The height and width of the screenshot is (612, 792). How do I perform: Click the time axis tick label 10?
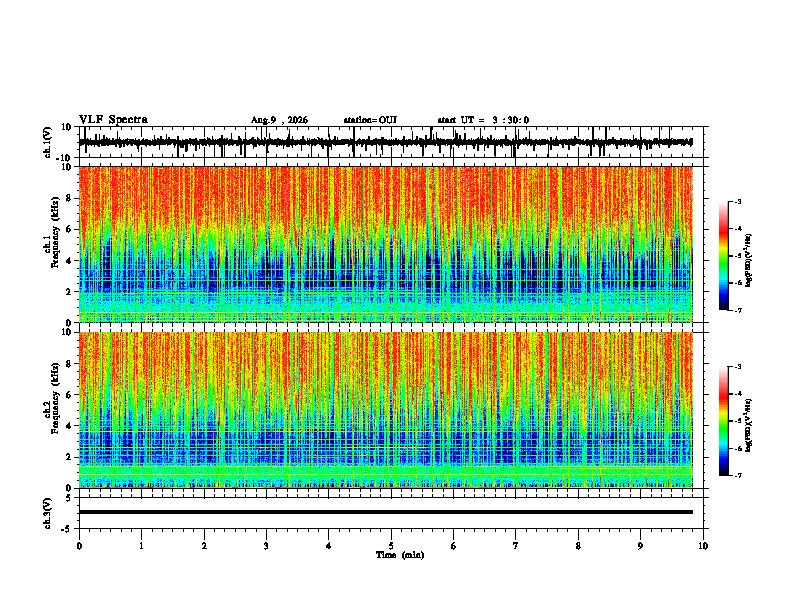point(703,546)
